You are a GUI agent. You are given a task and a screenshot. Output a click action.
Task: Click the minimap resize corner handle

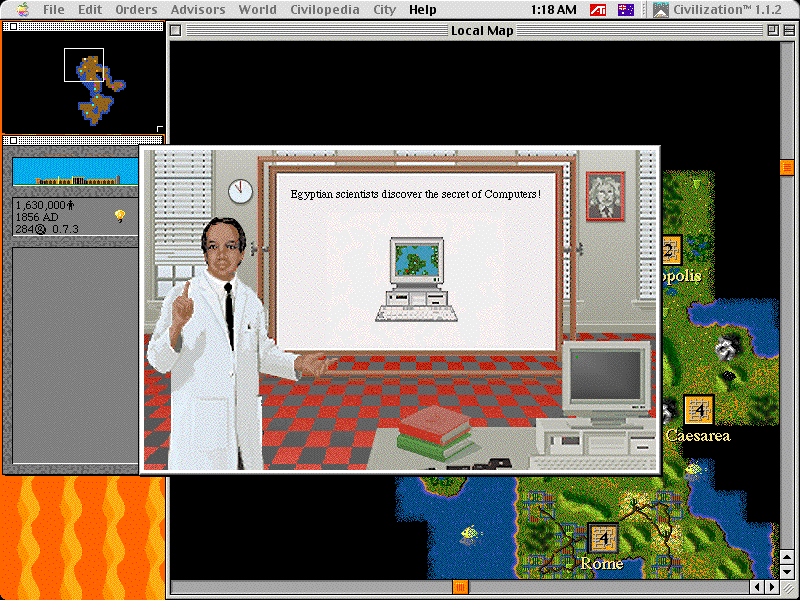pyautogui.click(x=160, y=129)
